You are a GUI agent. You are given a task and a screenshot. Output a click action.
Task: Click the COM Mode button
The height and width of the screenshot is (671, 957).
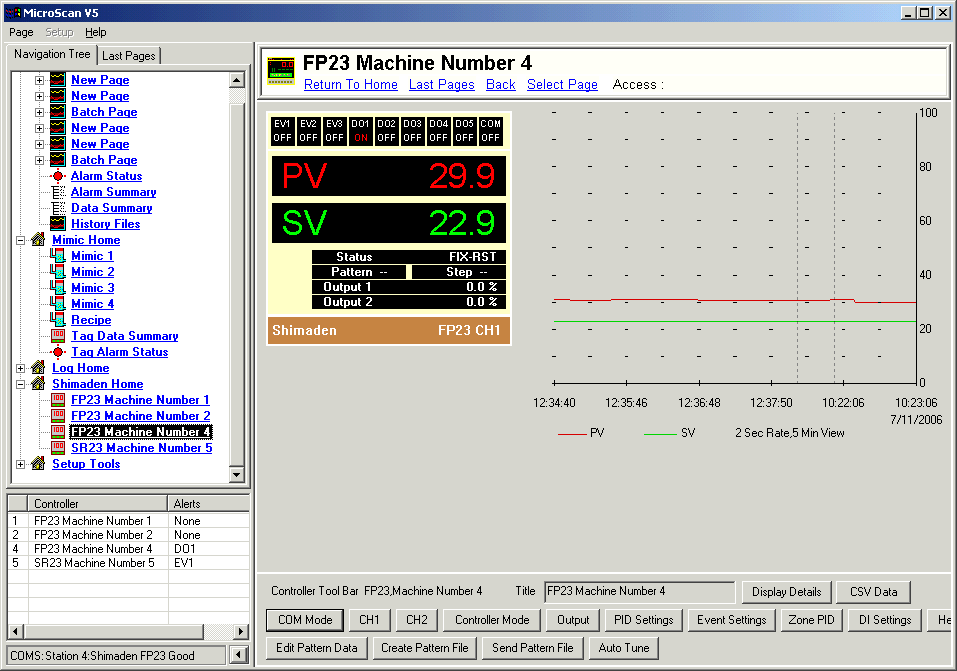pyautogui.click(x=305, y=620)
